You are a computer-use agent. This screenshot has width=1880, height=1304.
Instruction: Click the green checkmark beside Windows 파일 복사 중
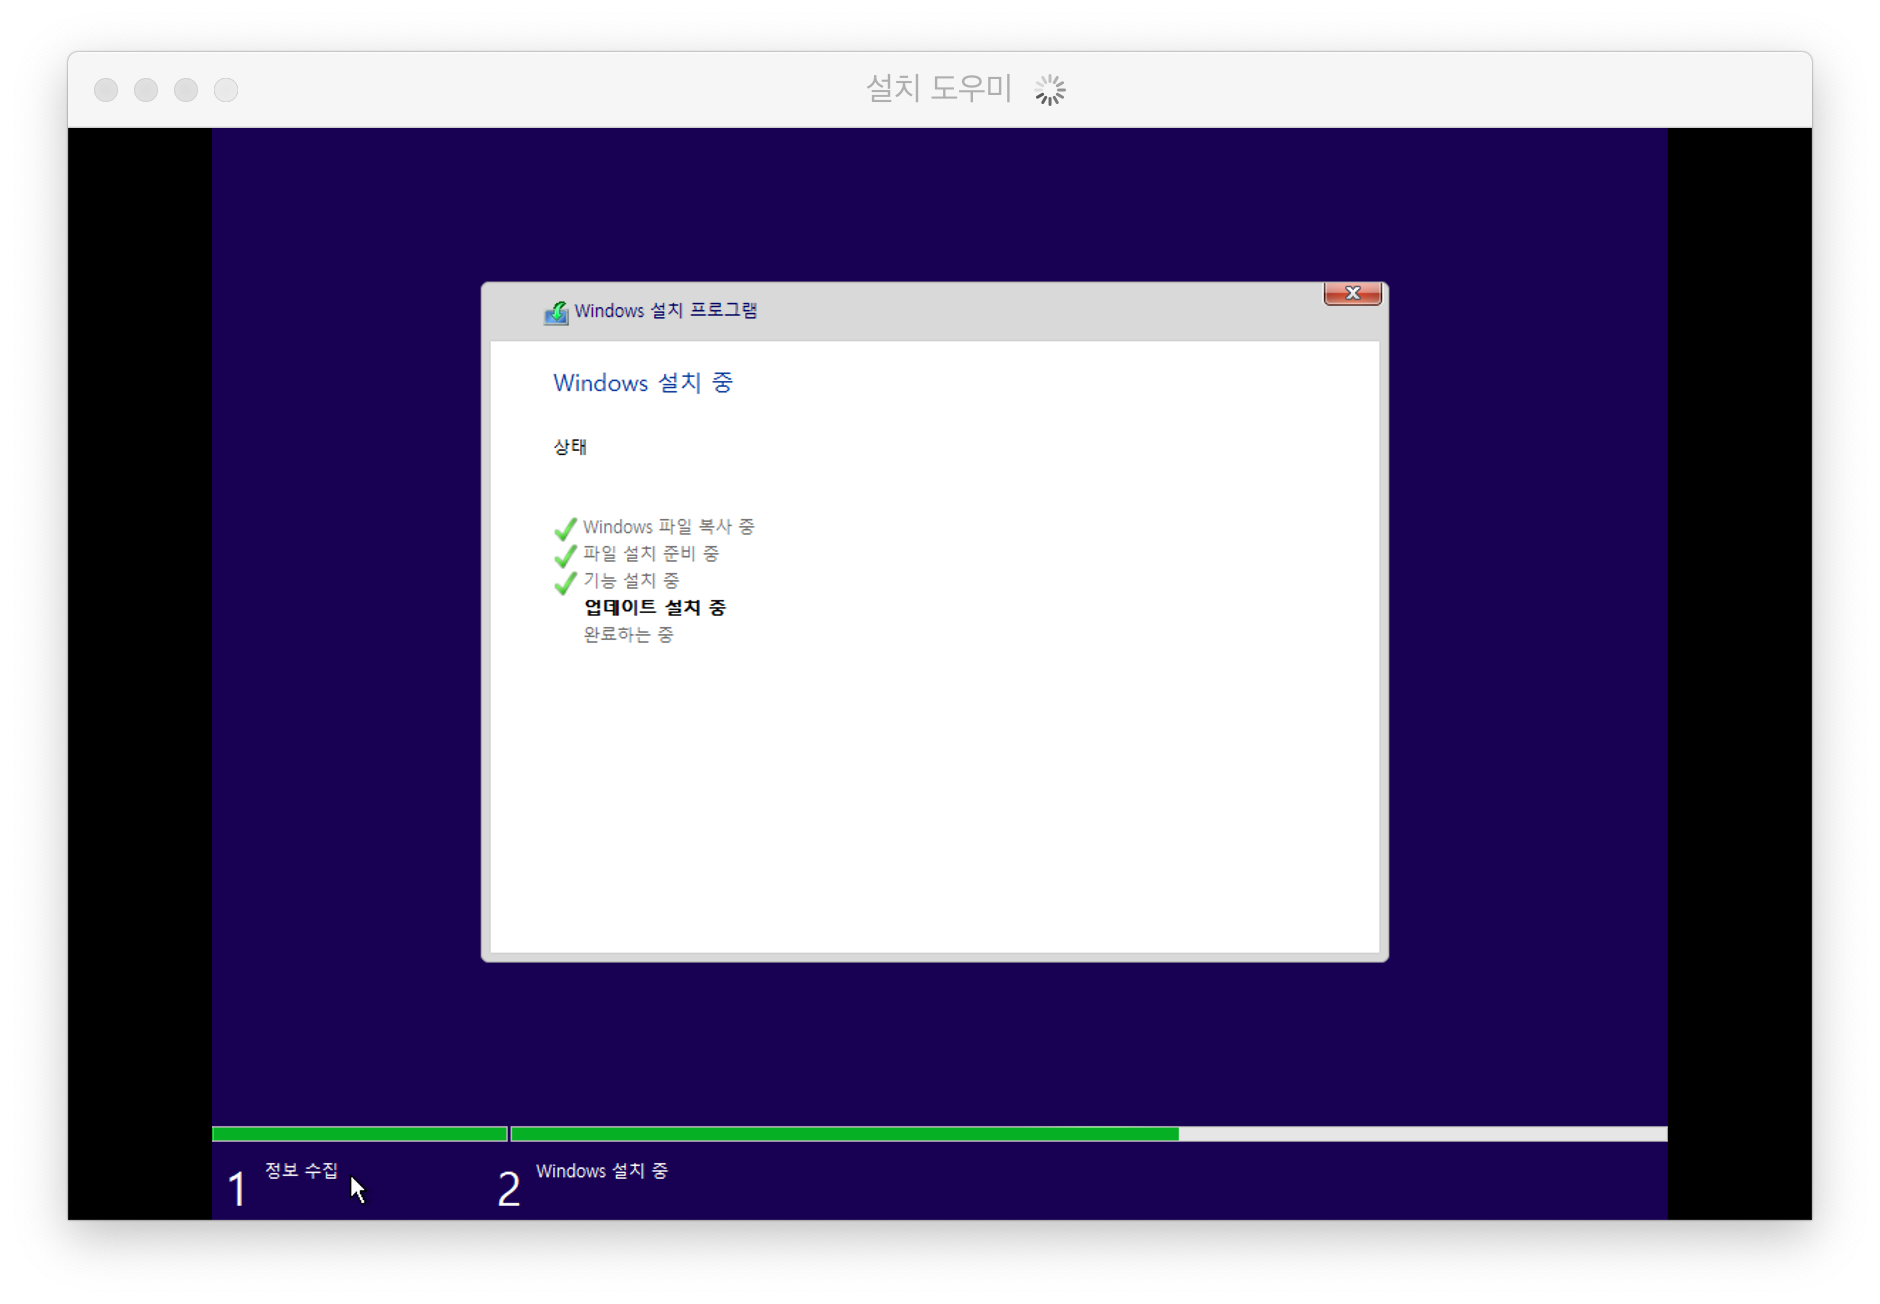tap(566, 528)
